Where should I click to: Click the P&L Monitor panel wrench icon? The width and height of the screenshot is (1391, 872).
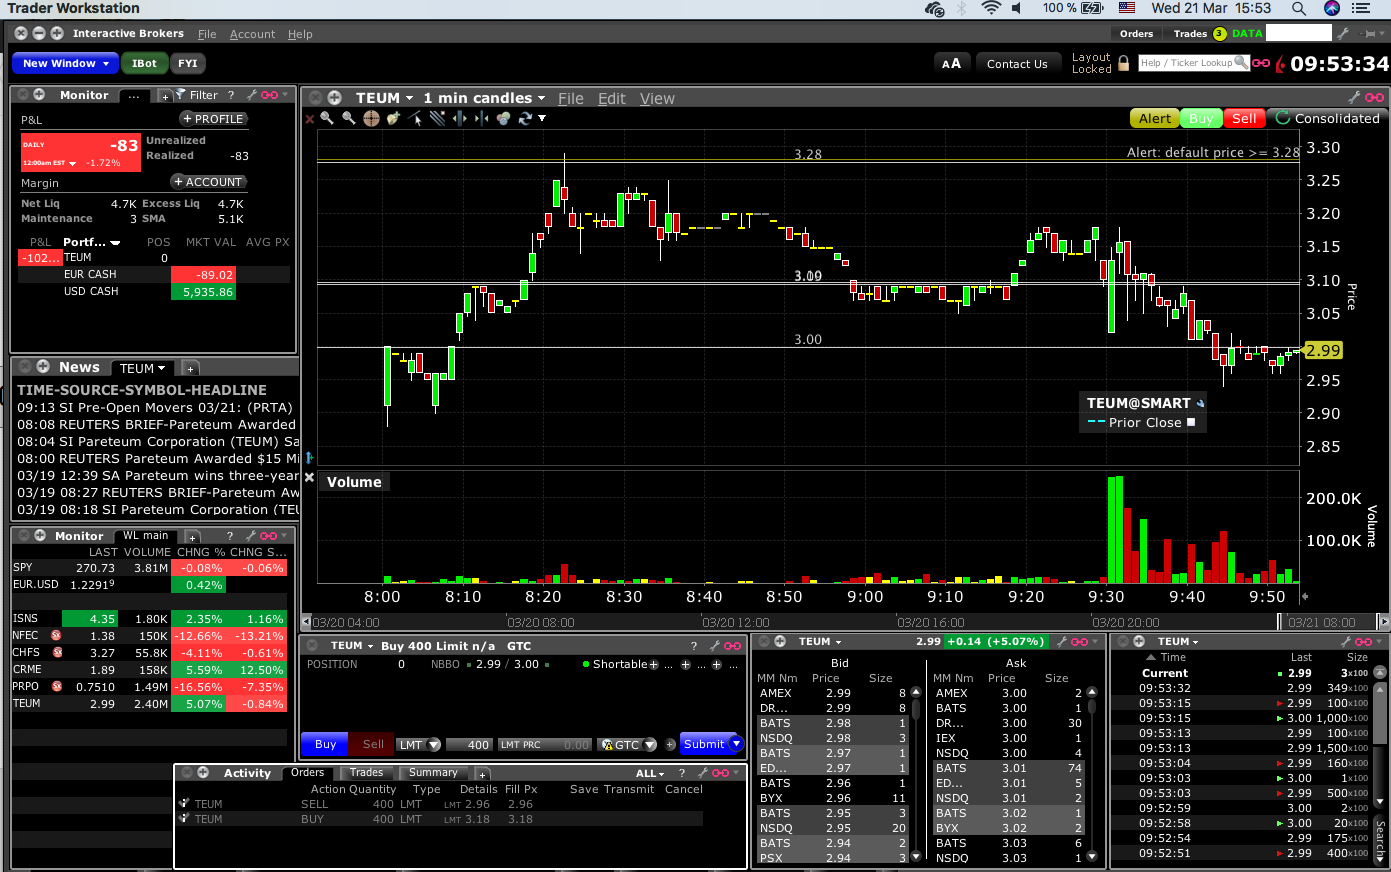click(x=251, y=95)
